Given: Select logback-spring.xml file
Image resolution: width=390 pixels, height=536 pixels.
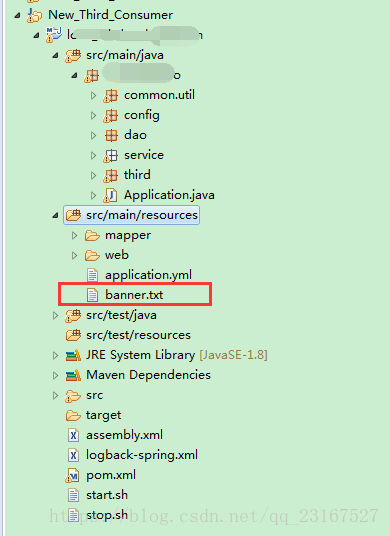Looking at the screenshot, I should point(142,455).
